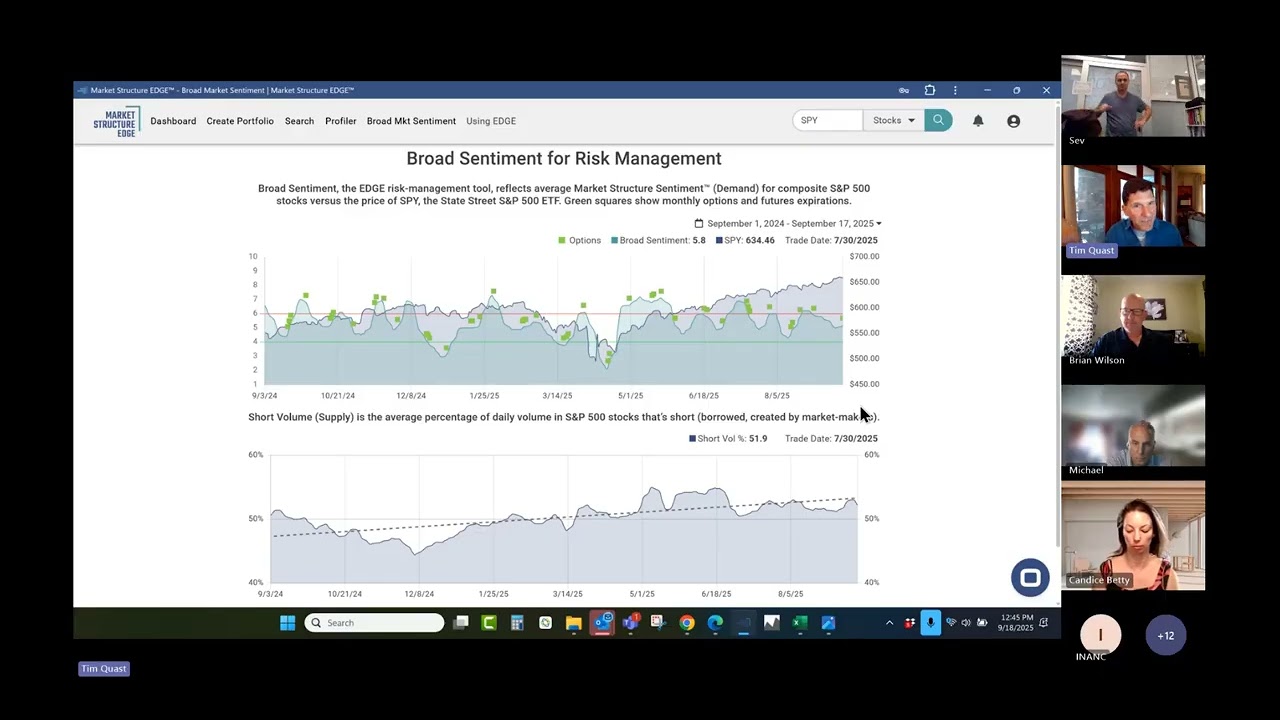The height and width of the screenshot is (720, 1280).
Task: Click the Market Structure EDGE logo
Action: coord(116,121)
